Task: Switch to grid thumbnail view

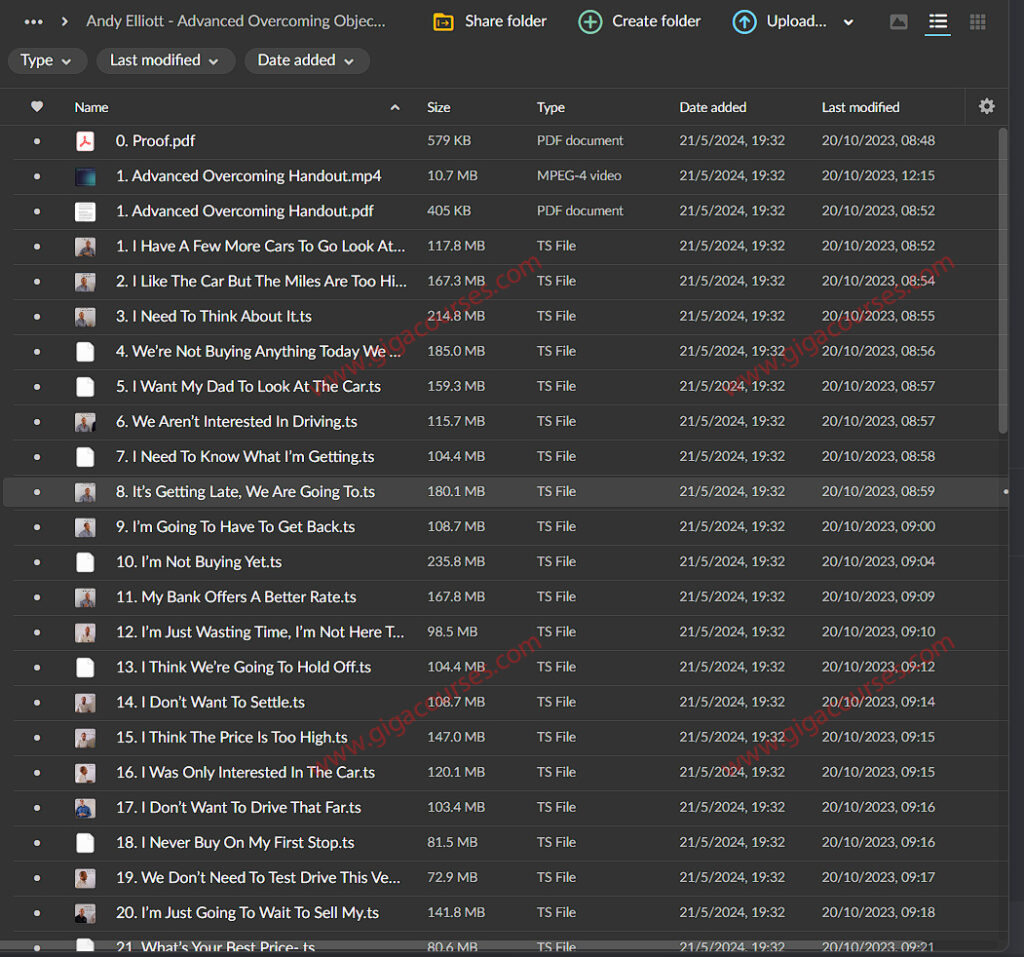Action: 977,22
